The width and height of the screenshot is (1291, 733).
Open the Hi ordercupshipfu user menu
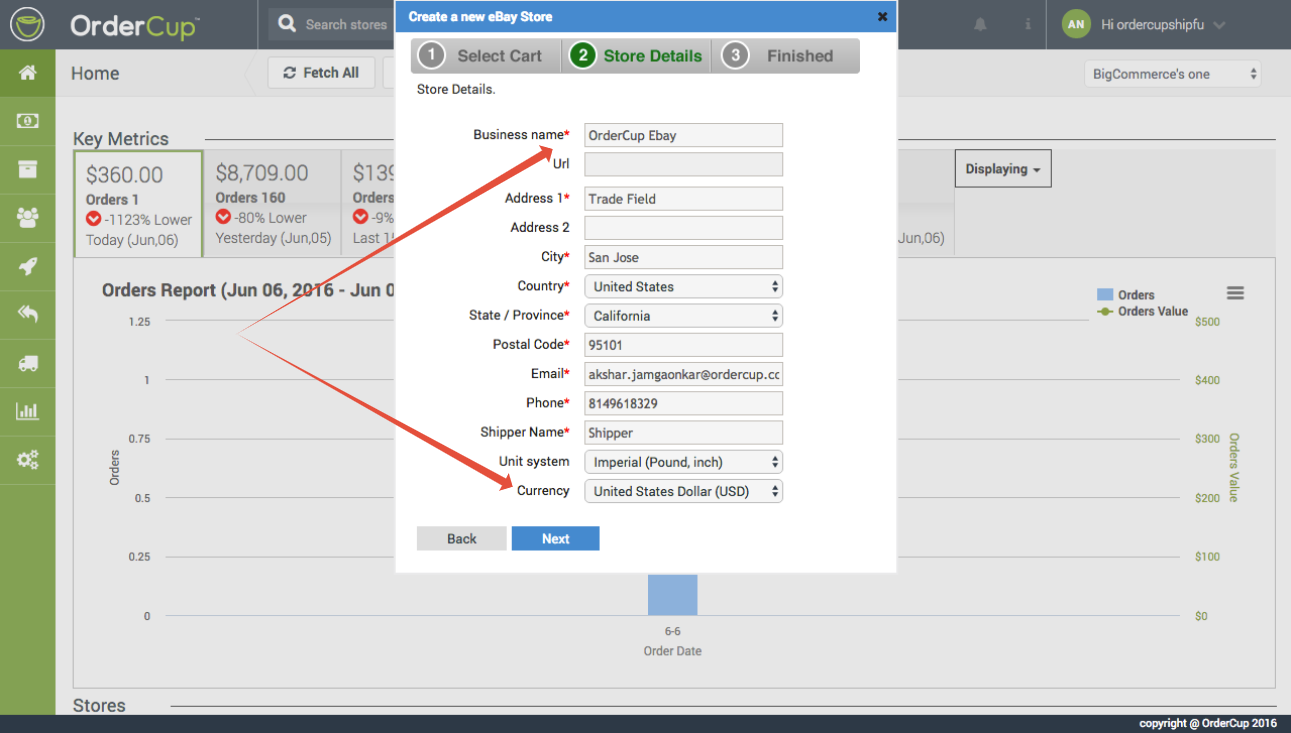pos(1162,25)
